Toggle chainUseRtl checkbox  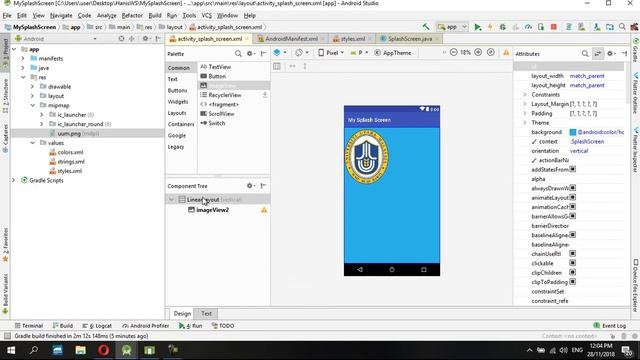coord(573,254)
